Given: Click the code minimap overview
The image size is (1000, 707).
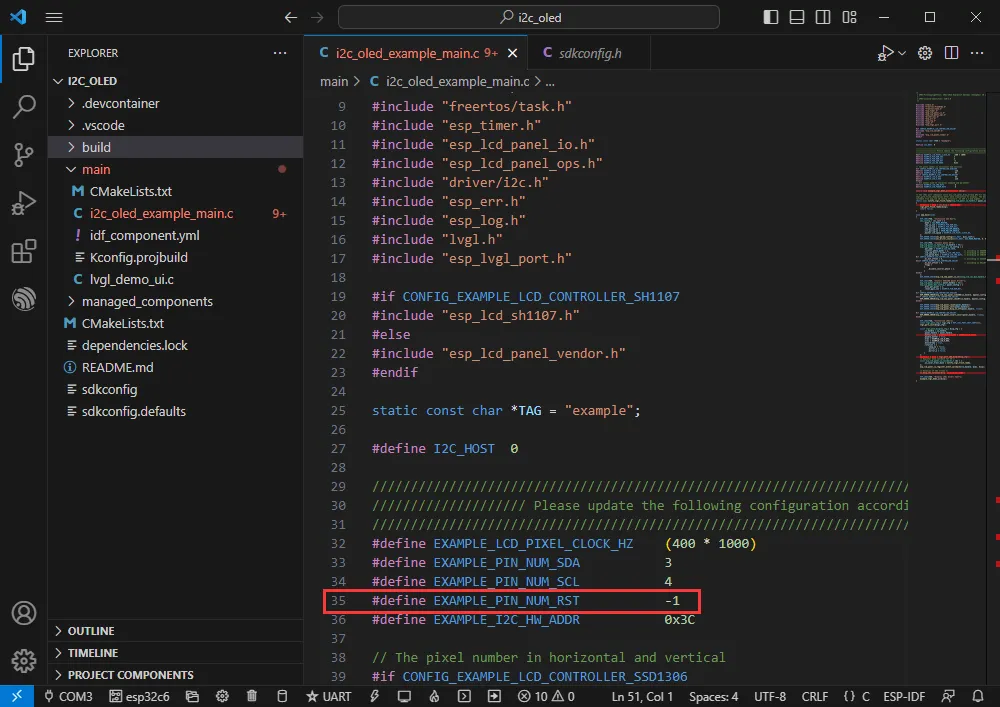Looking at the screenshot, I should tap(950, 230).
